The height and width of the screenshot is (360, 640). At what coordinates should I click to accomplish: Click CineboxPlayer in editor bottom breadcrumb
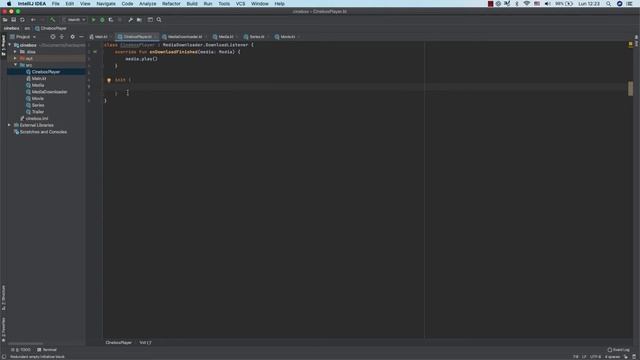point(118,343)
